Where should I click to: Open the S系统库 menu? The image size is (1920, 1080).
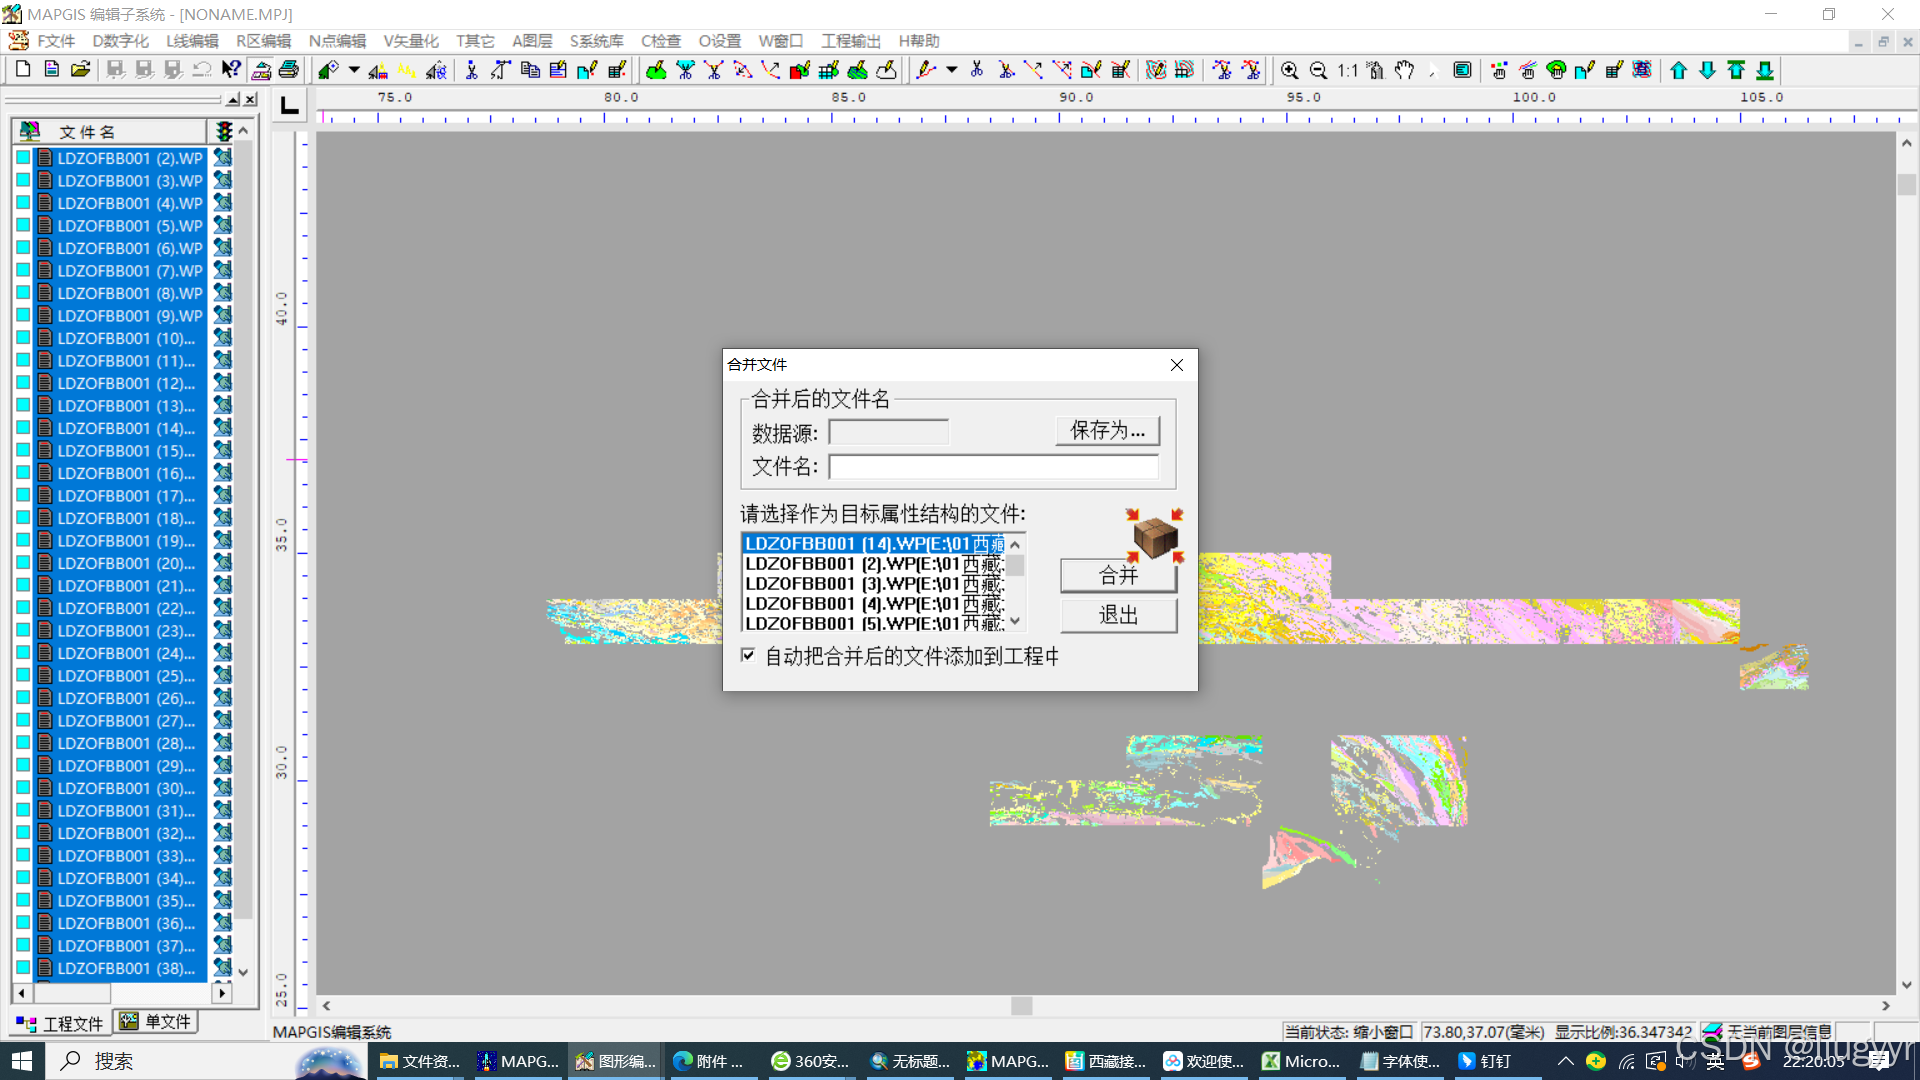[596, 41]
